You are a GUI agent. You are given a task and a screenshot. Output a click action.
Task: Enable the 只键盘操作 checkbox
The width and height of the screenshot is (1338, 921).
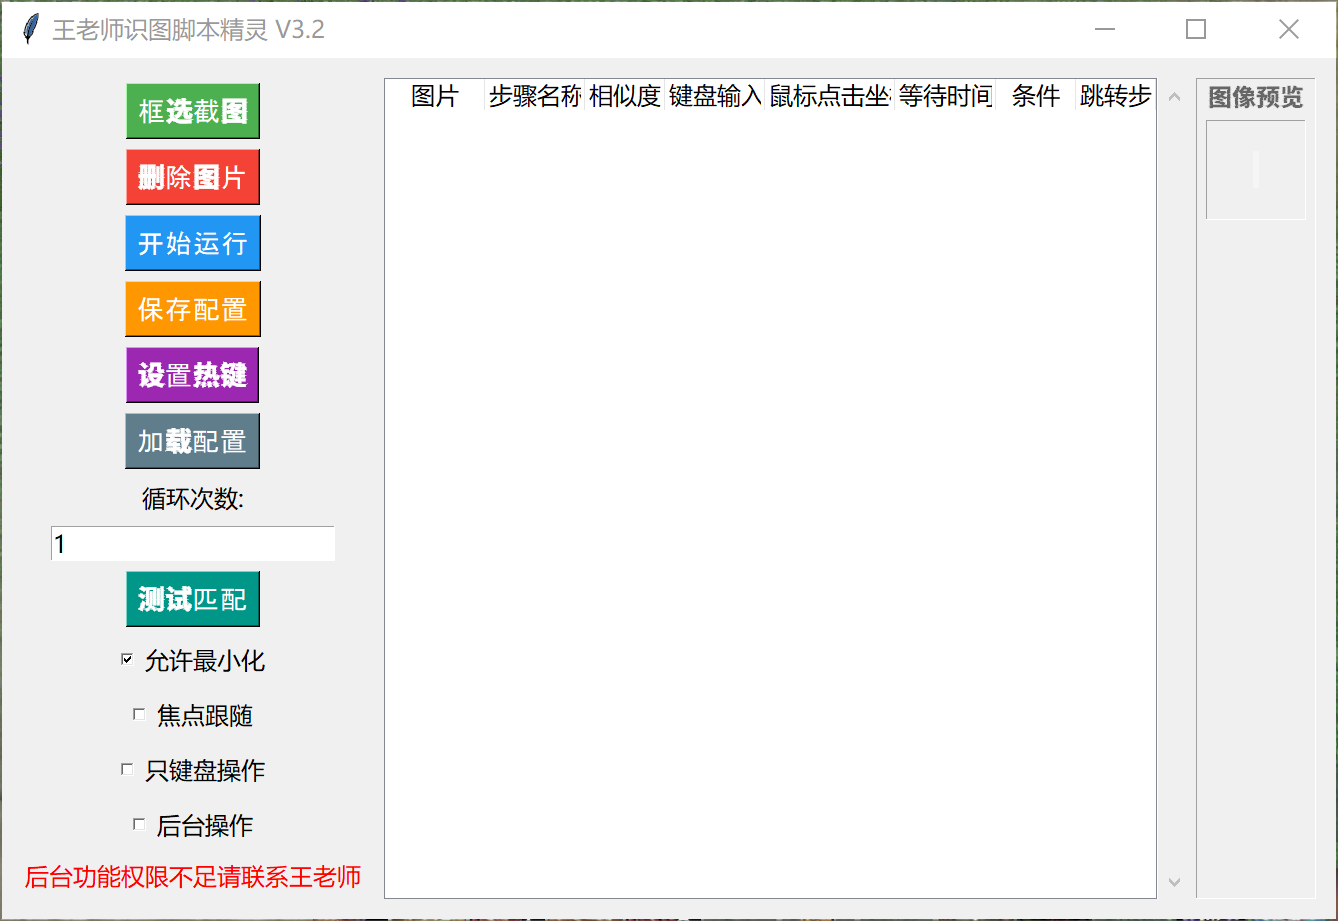pyautogui.click(x=127, y=769)
